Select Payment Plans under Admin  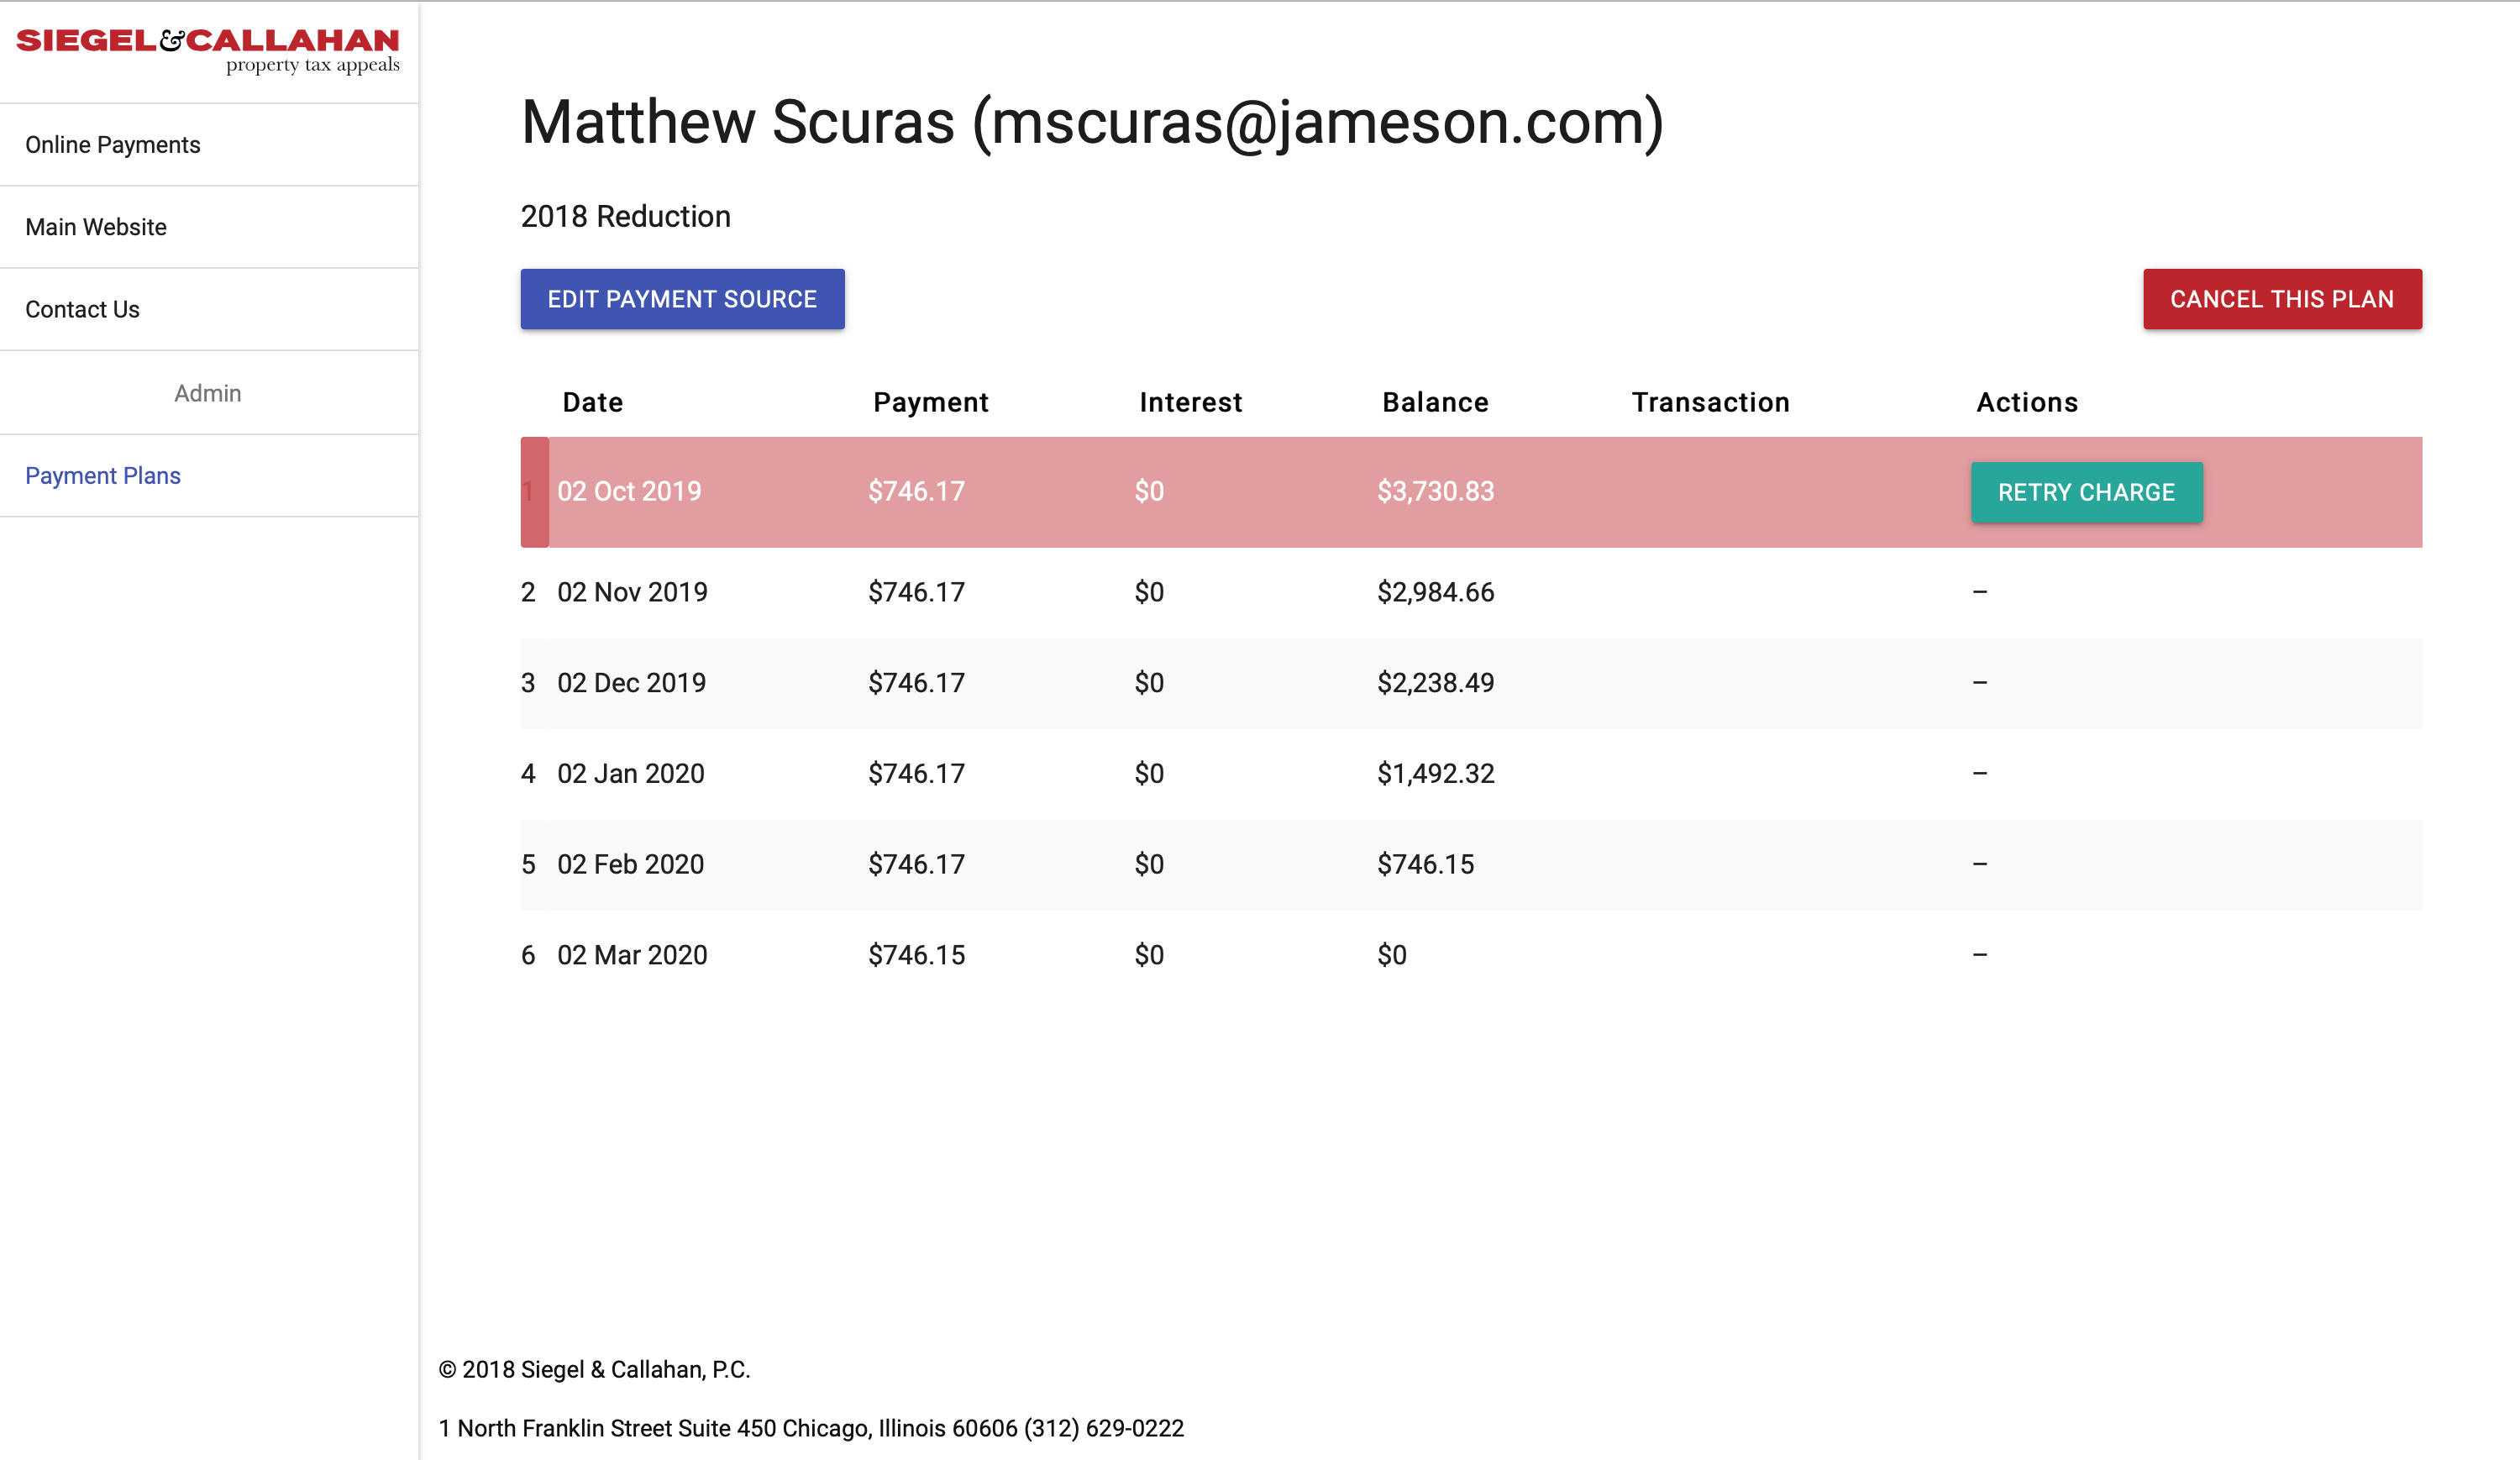103,476
